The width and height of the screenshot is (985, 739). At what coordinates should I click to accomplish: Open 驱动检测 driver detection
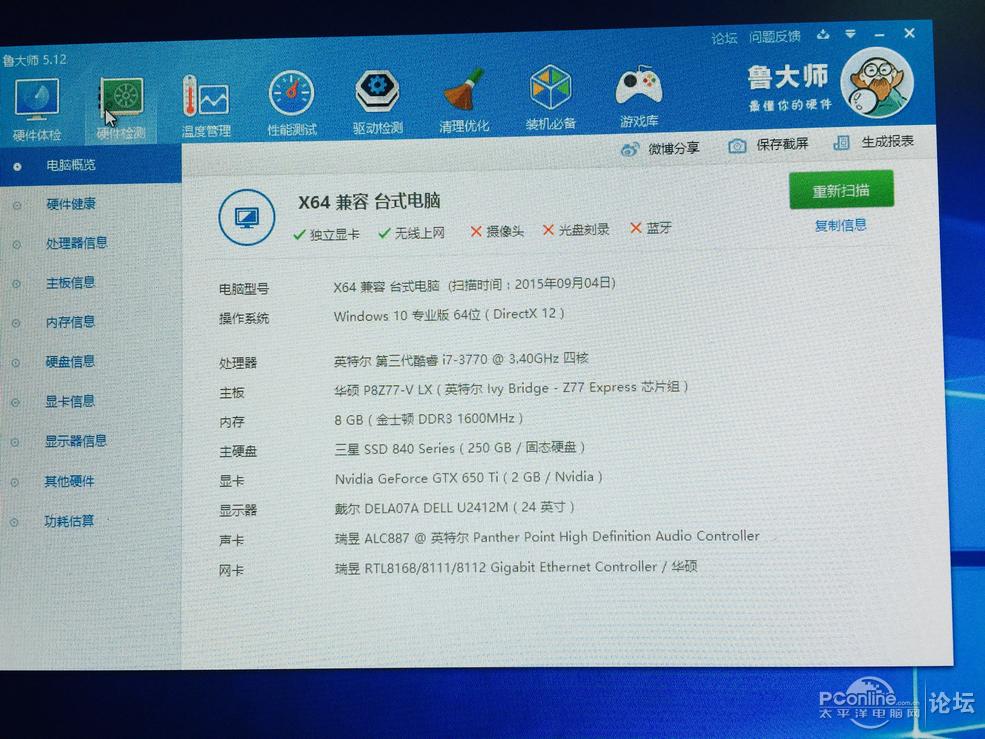click(x=378, y=102)
